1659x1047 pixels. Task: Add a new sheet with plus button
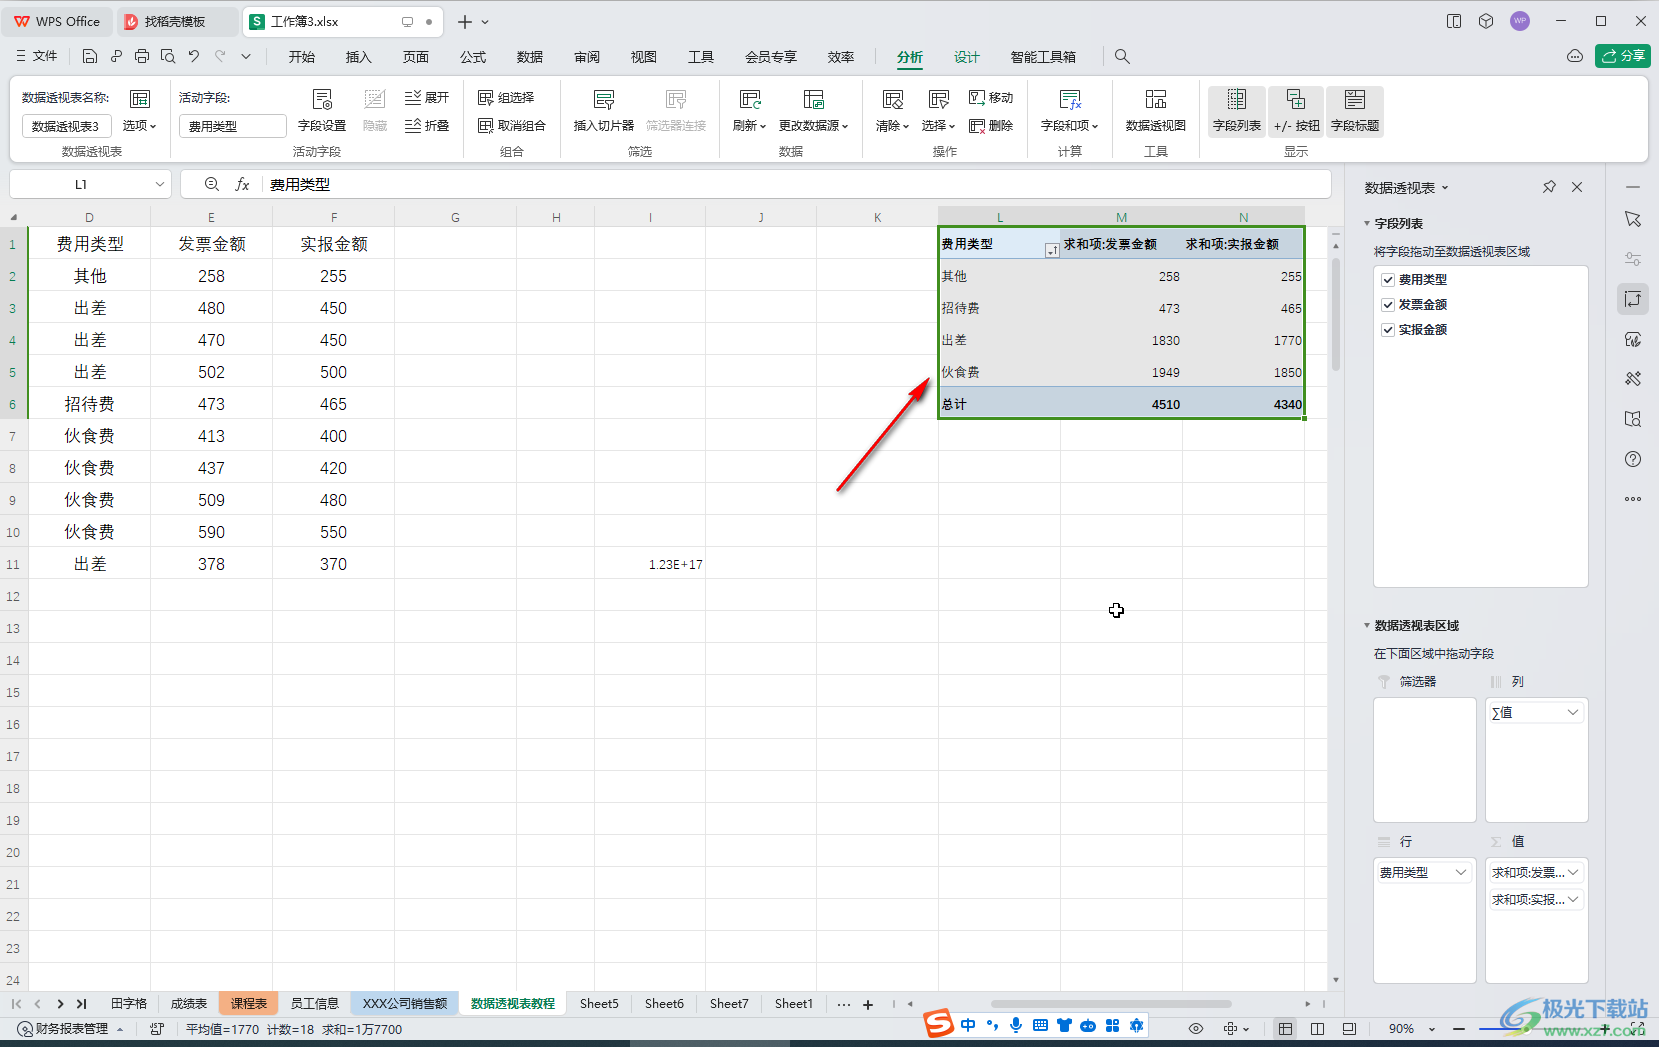[x=868, y=1004]
